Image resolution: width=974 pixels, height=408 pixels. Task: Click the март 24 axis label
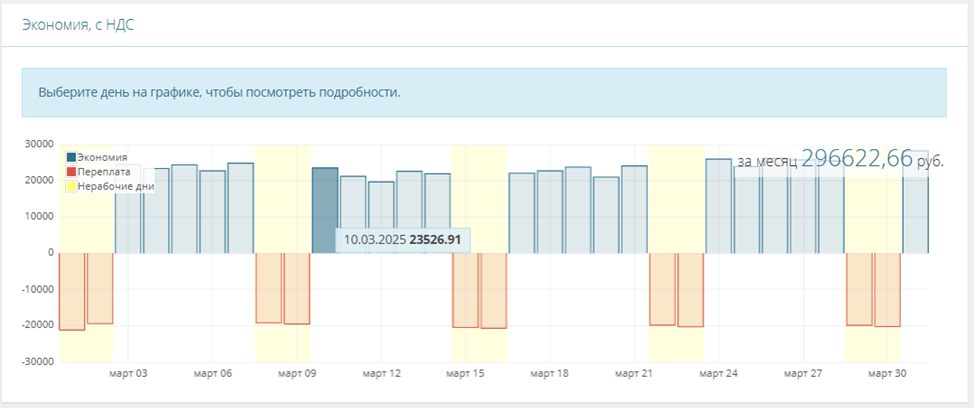(x=719, y=373)
